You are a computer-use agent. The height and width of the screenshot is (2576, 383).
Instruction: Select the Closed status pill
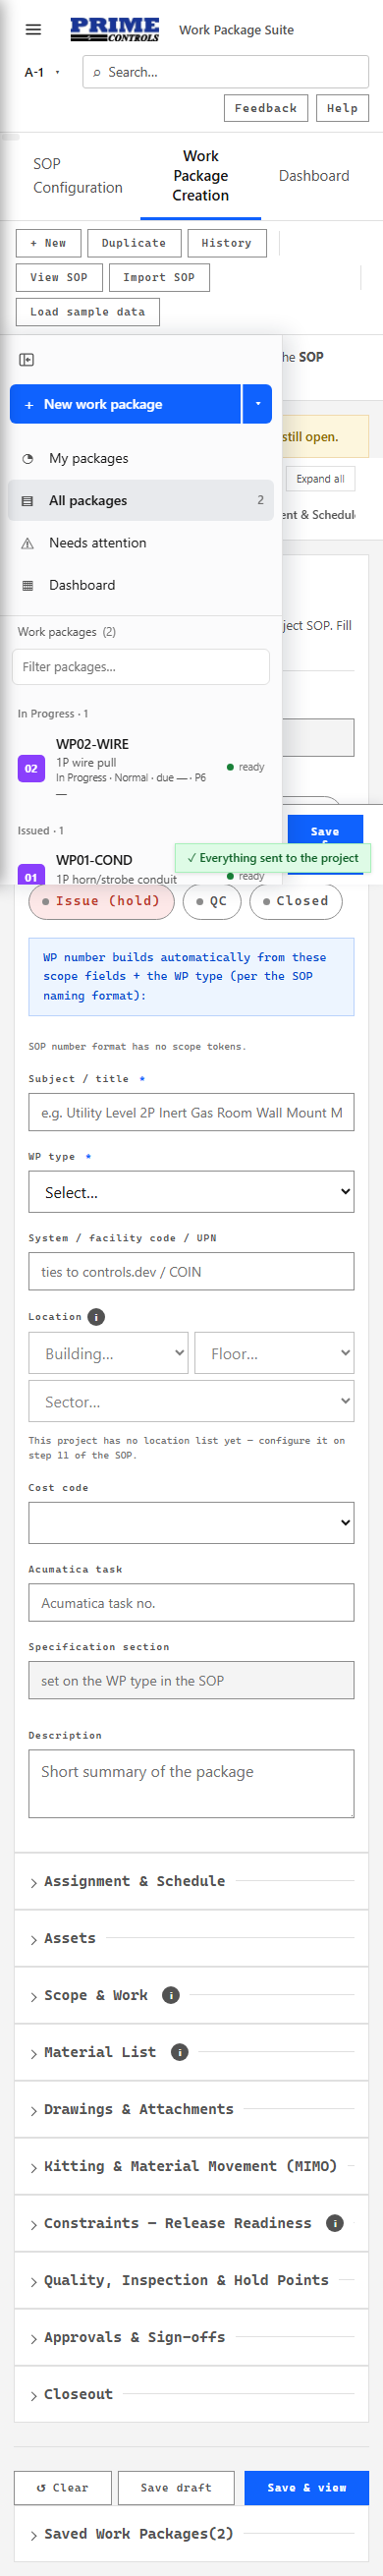pyautogui.click(x=296, y=901)
